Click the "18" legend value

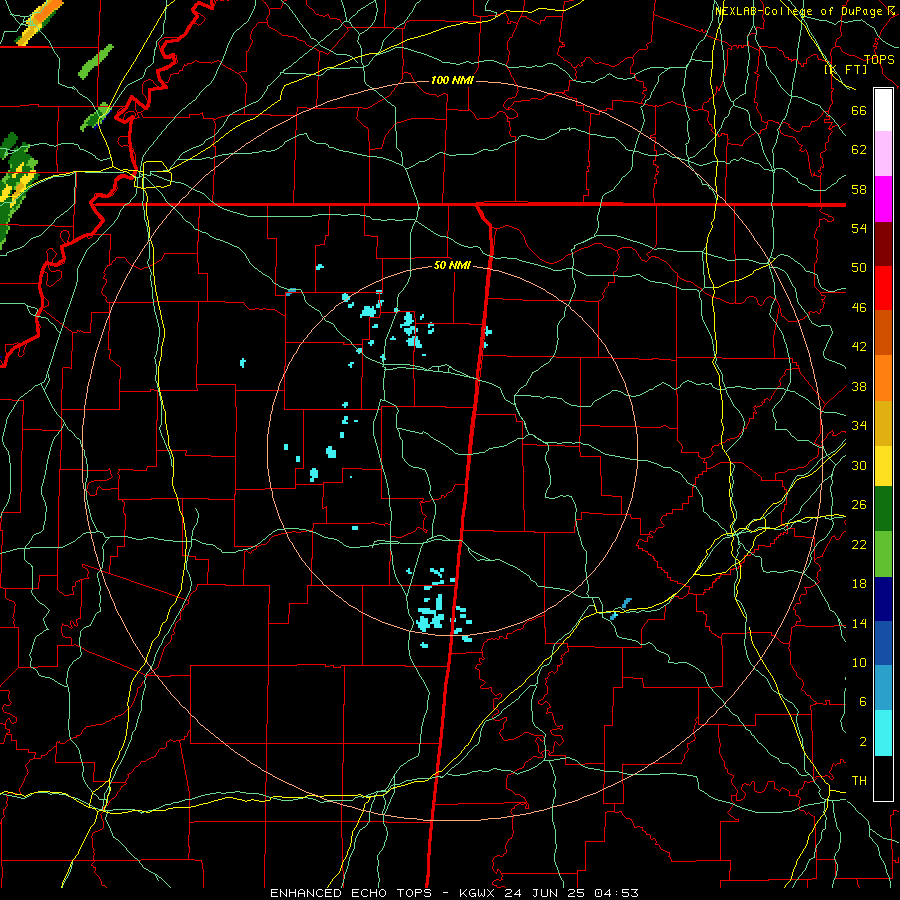coord(859,584)
